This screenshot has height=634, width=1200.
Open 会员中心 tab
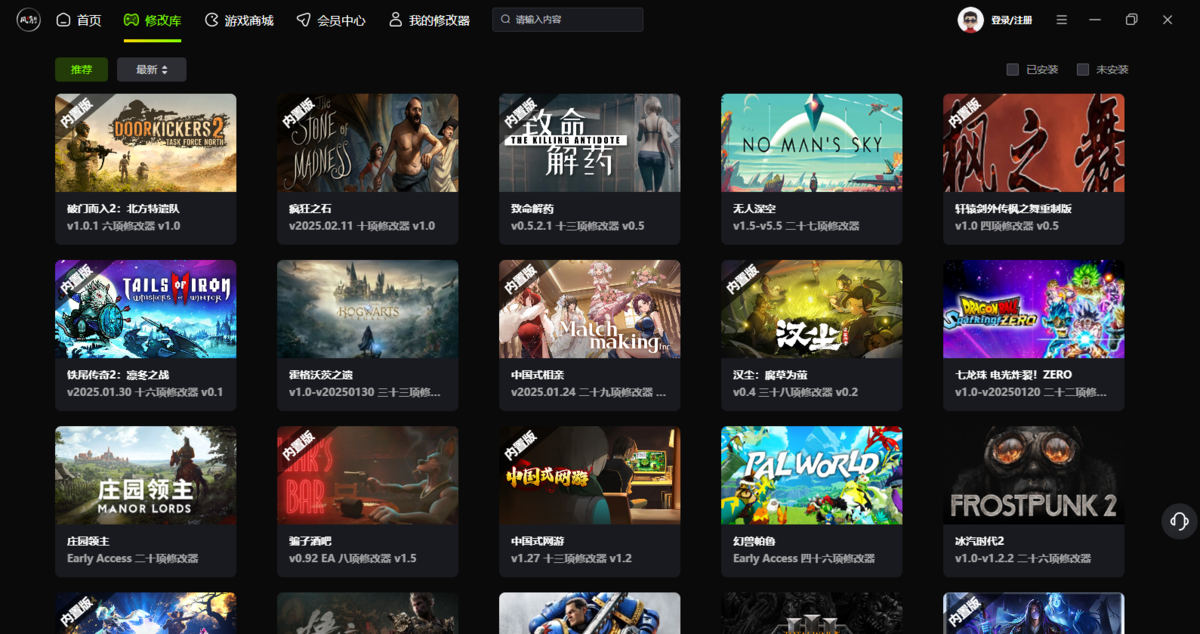tap(330, 20)
